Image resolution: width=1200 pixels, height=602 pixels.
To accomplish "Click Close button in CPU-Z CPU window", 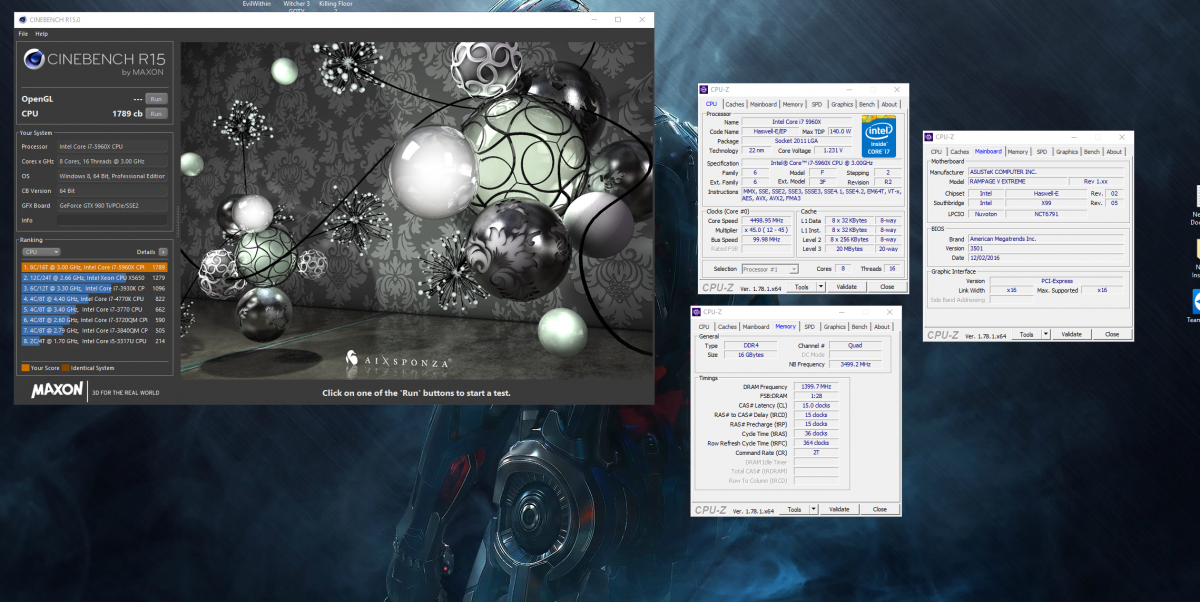I will click(886, 286).
